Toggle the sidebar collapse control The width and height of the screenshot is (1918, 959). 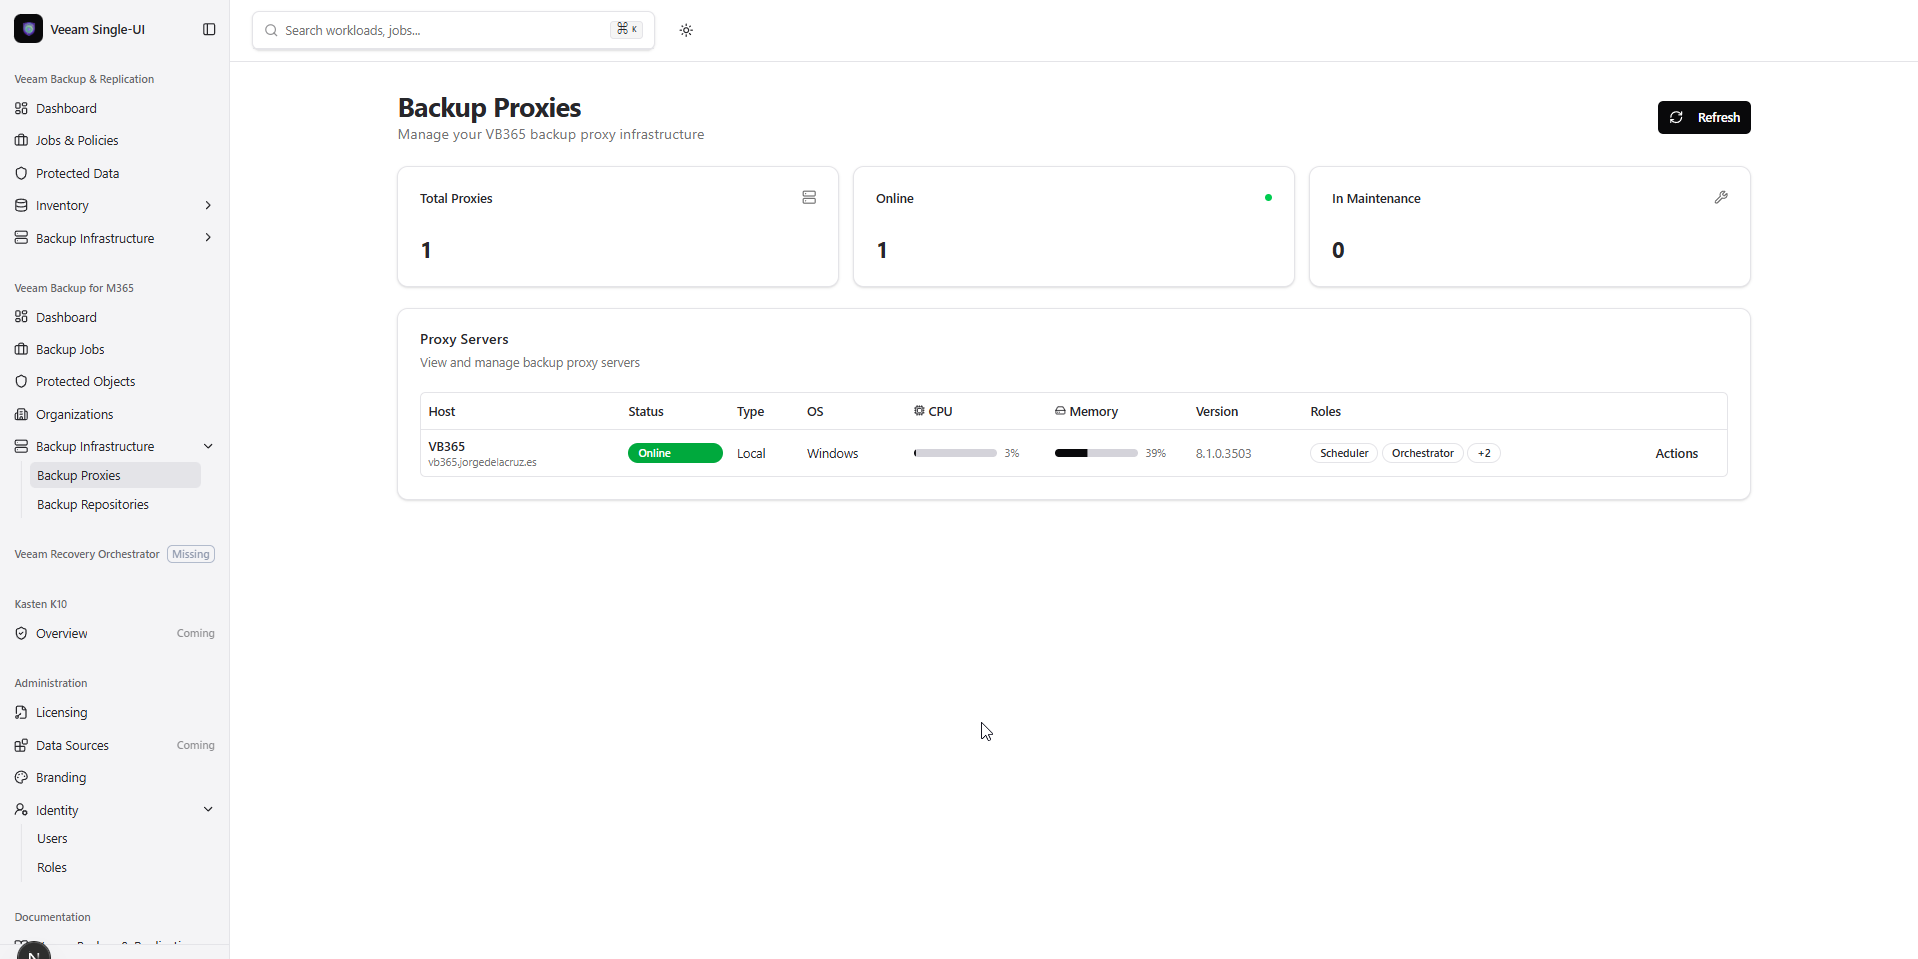coord(209,29)
